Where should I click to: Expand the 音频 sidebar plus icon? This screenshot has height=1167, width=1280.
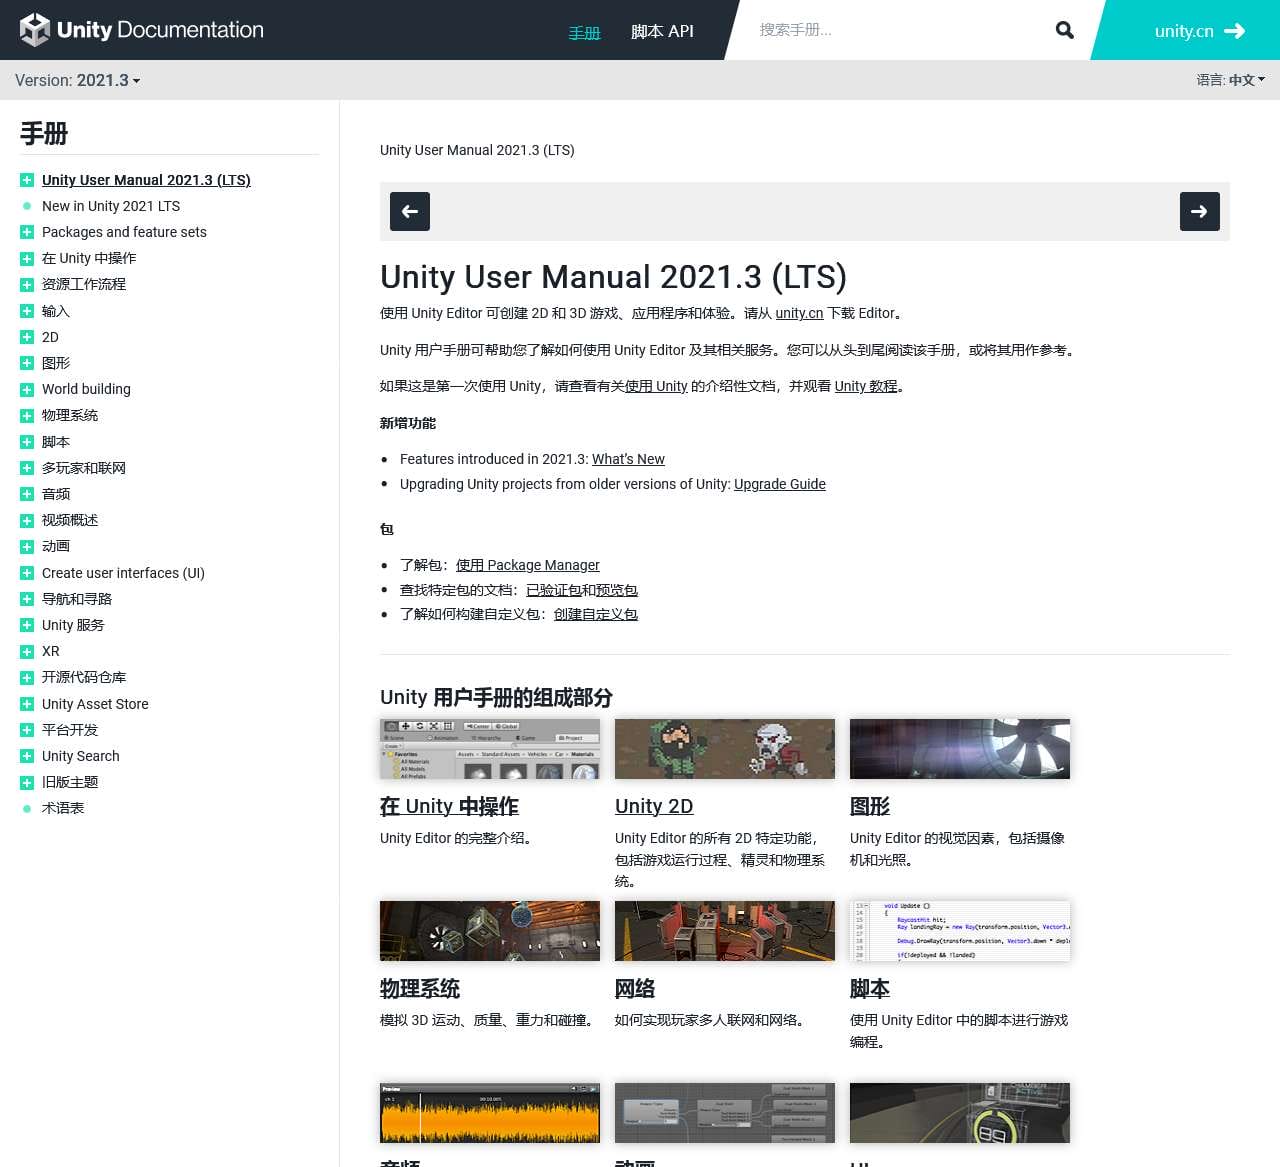(x=27, y=494)
